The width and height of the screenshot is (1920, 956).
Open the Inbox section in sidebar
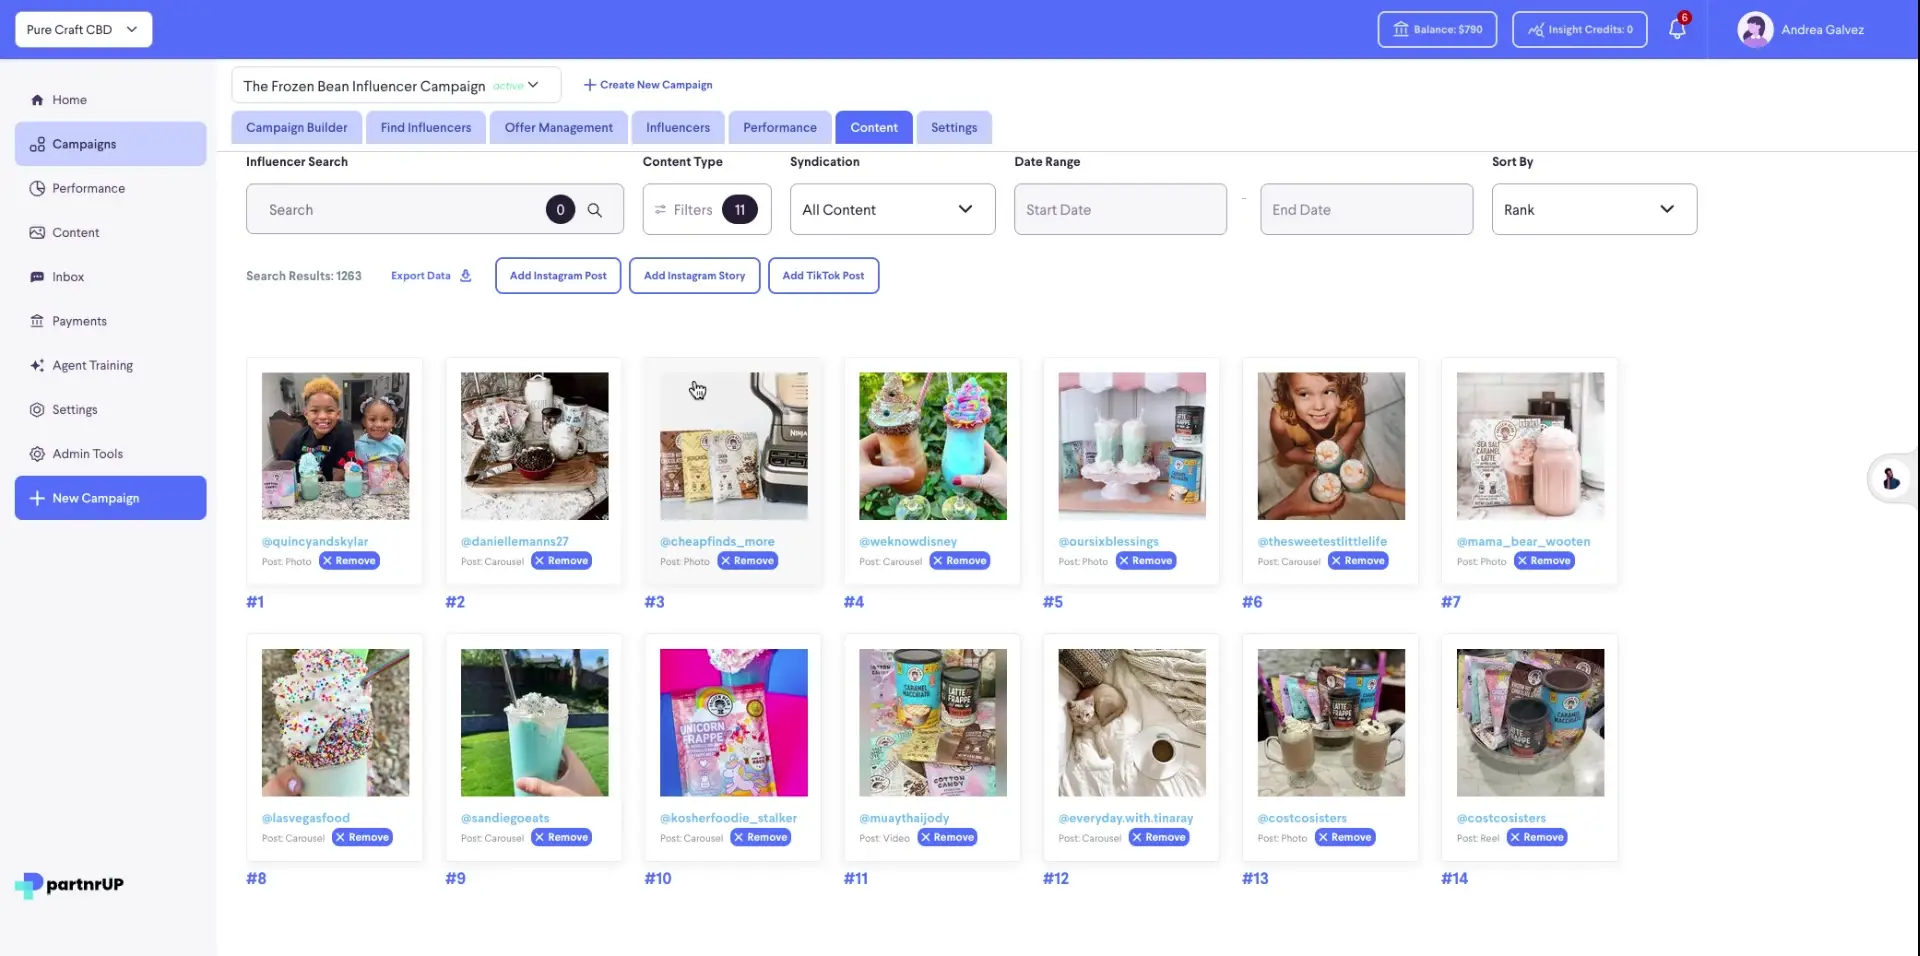point(67,276)
